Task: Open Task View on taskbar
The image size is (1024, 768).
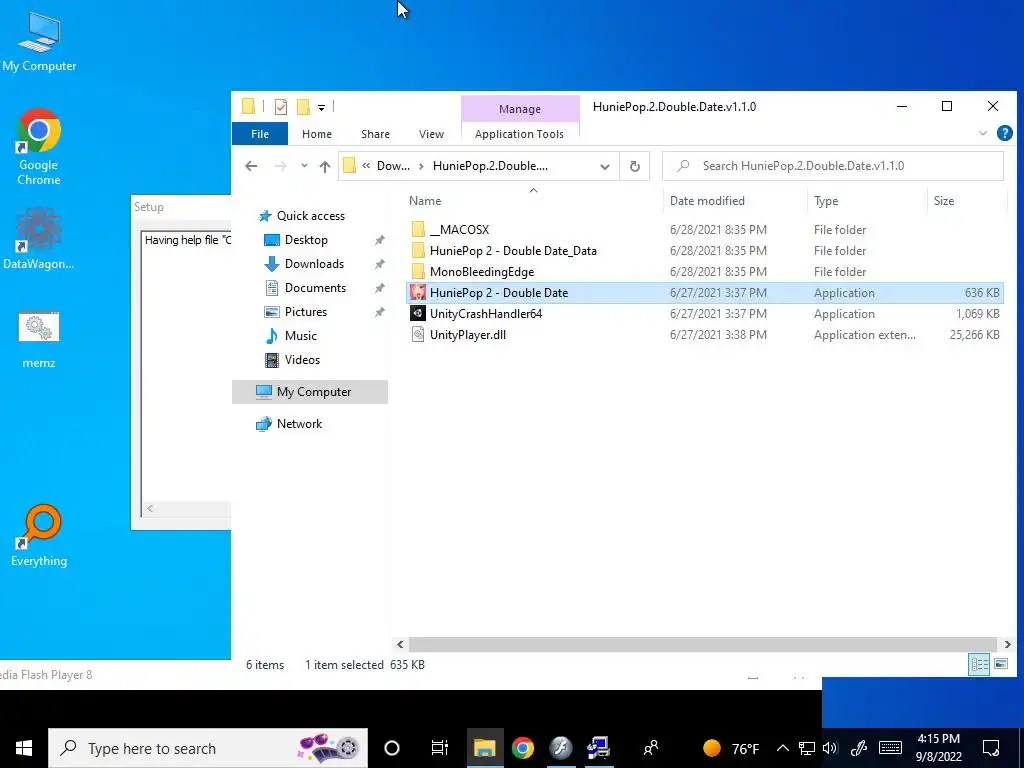Action: tap(440, 748)
